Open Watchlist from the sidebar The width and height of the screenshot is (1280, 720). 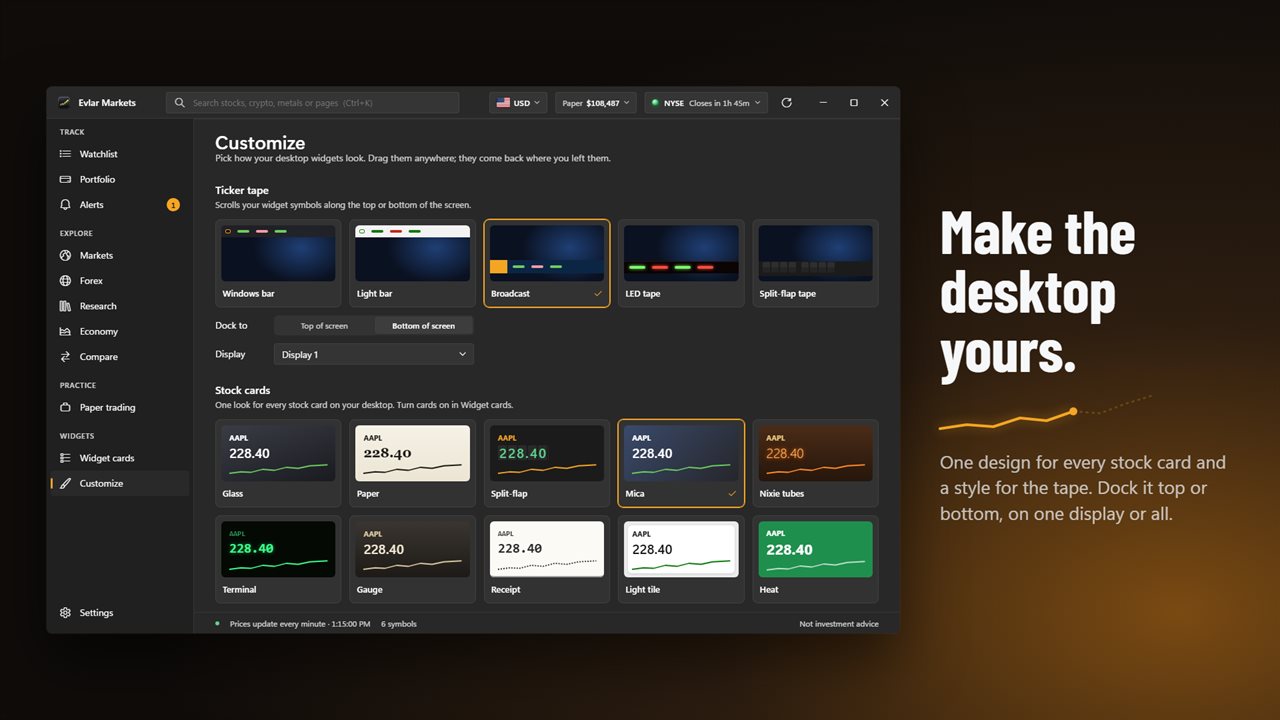coord(119,154)
